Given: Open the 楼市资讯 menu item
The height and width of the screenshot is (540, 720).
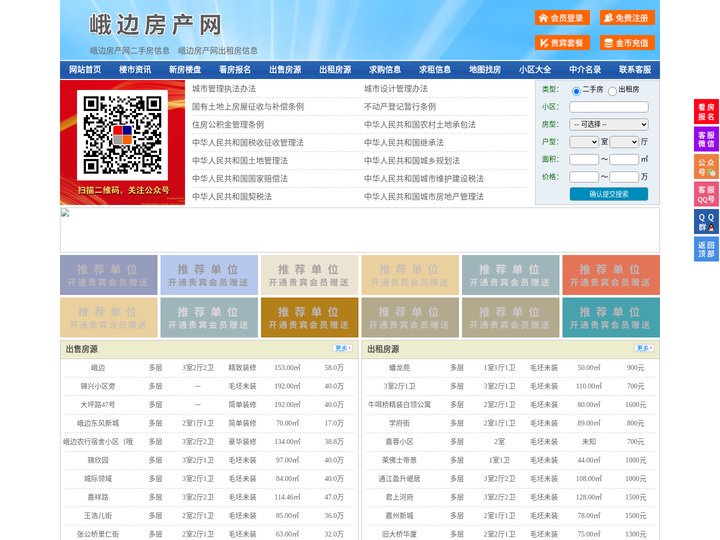Looking at the screenshot, I should [x=135, y=70].
